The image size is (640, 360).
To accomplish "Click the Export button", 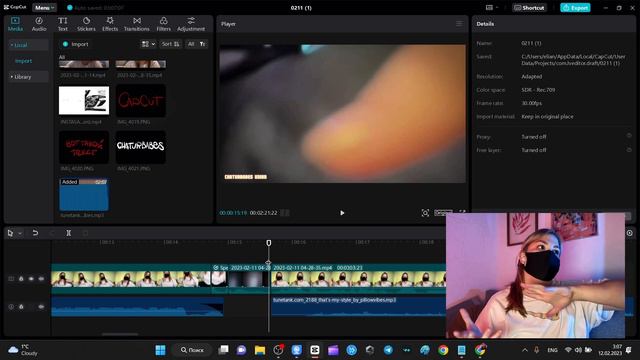I will point(575,7).
